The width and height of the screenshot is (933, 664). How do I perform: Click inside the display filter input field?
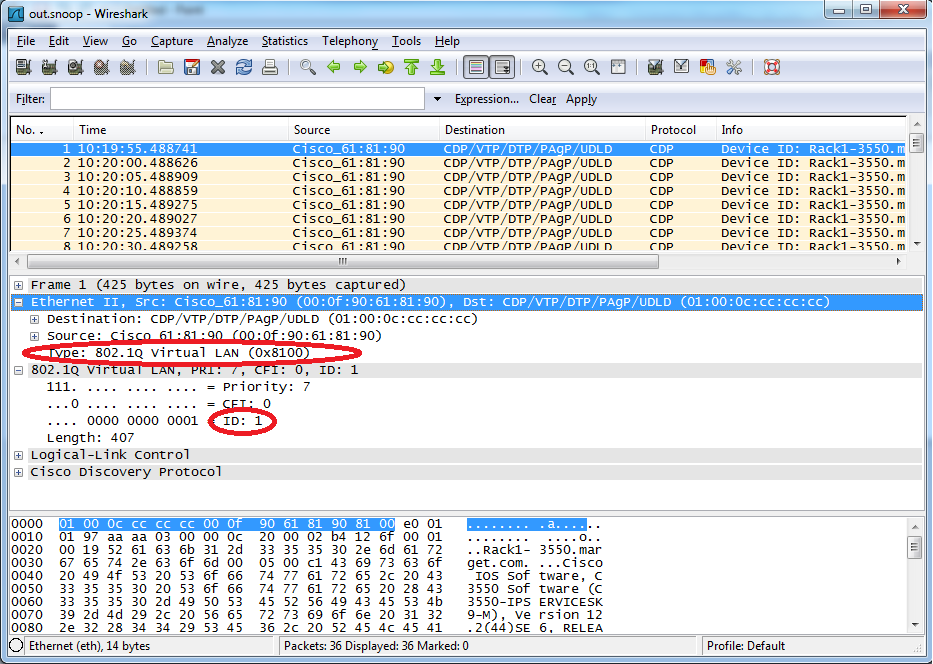[237, 99]
